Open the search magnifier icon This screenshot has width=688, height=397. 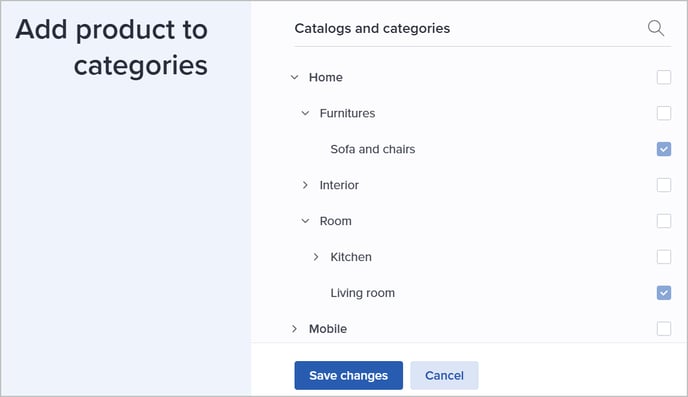[656, 29]
